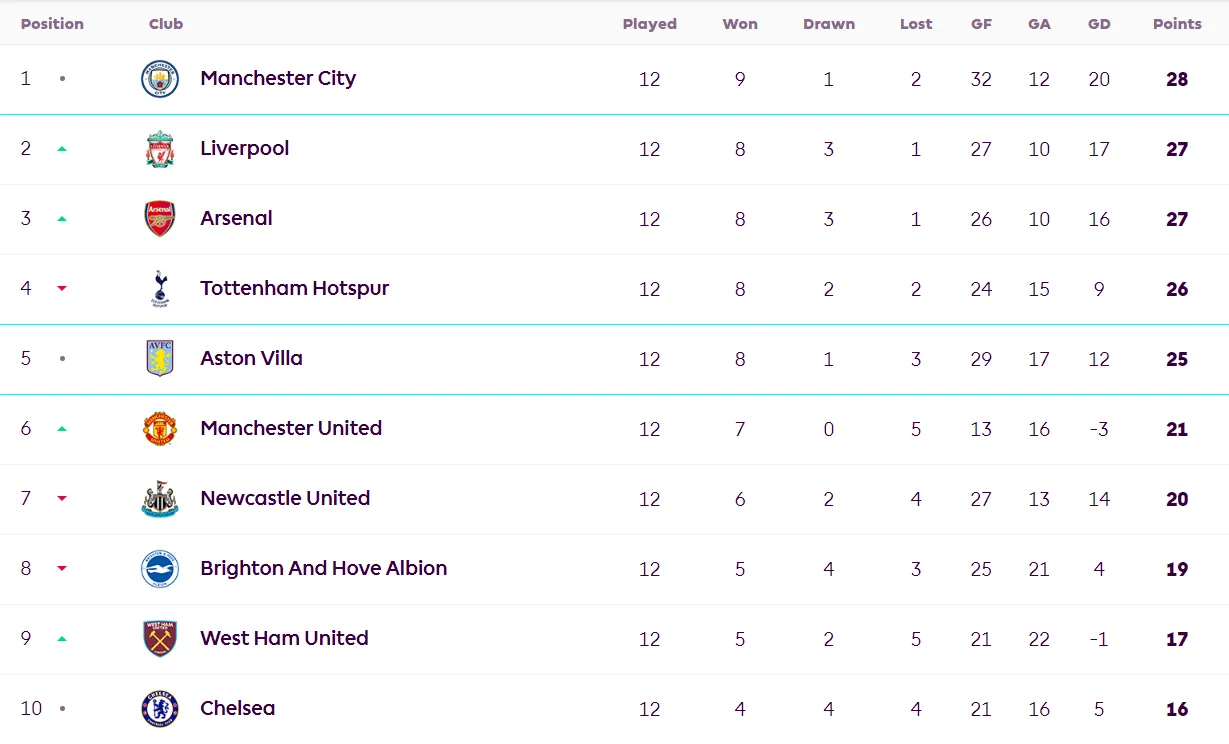Click the Aston Villa crest

(x=160, y=359)
